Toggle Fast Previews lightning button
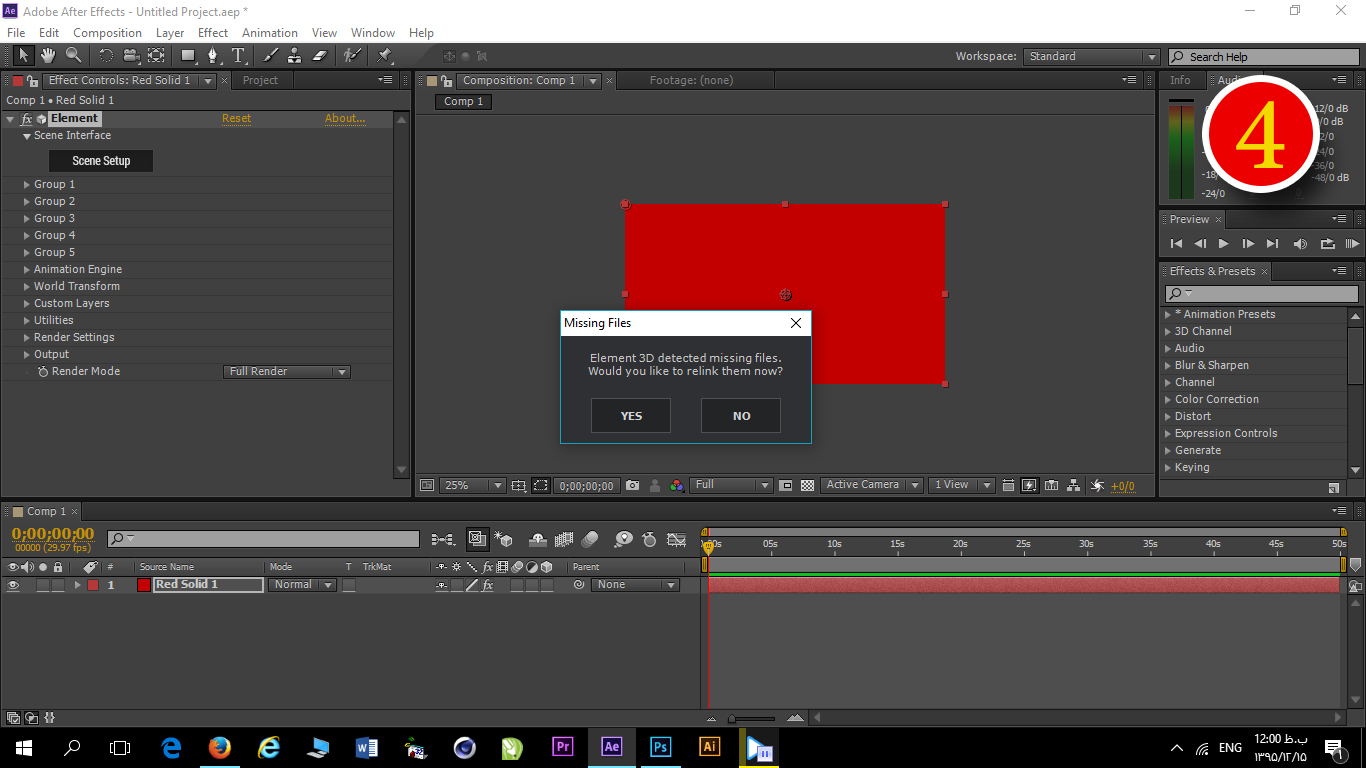Image resolution: width=1366 pixels, height=768 pixels. [1029, 485]
